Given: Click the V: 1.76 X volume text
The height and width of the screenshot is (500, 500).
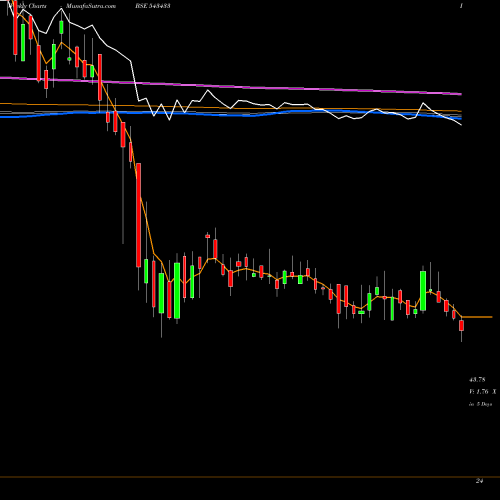Looking at the screenshot, I should (482, 392).
